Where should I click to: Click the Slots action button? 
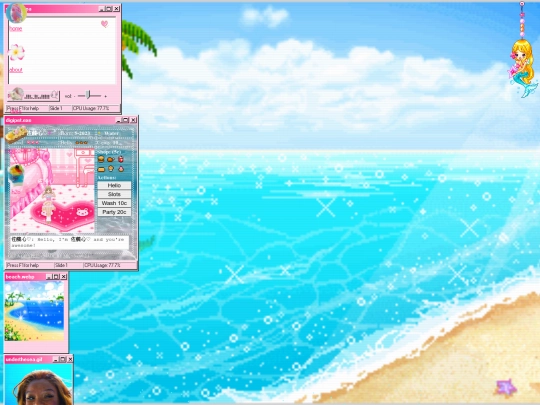pos(114,194)
